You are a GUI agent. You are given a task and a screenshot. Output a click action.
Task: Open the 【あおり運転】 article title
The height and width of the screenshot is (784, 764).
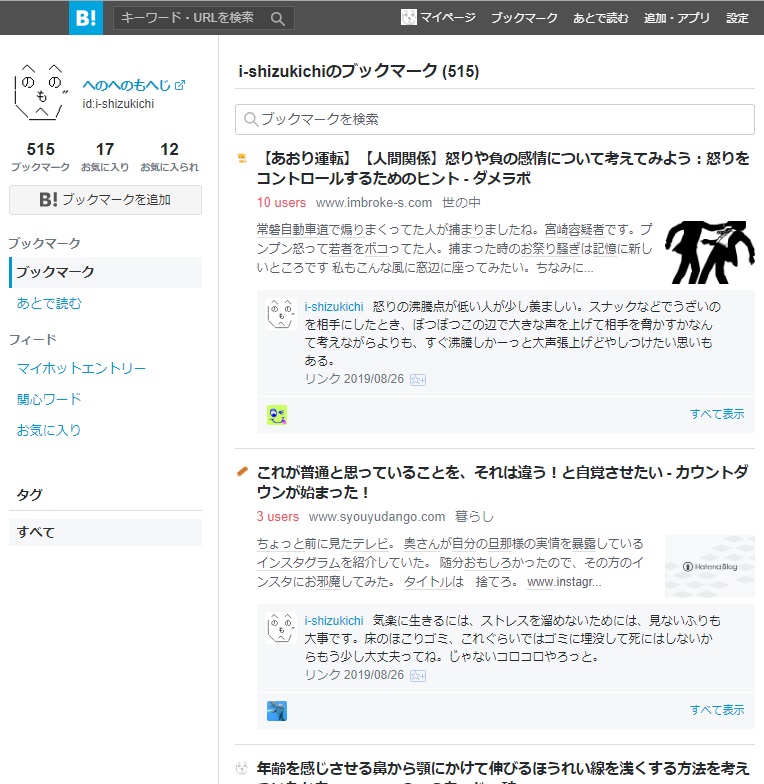(x=503, y=168)
